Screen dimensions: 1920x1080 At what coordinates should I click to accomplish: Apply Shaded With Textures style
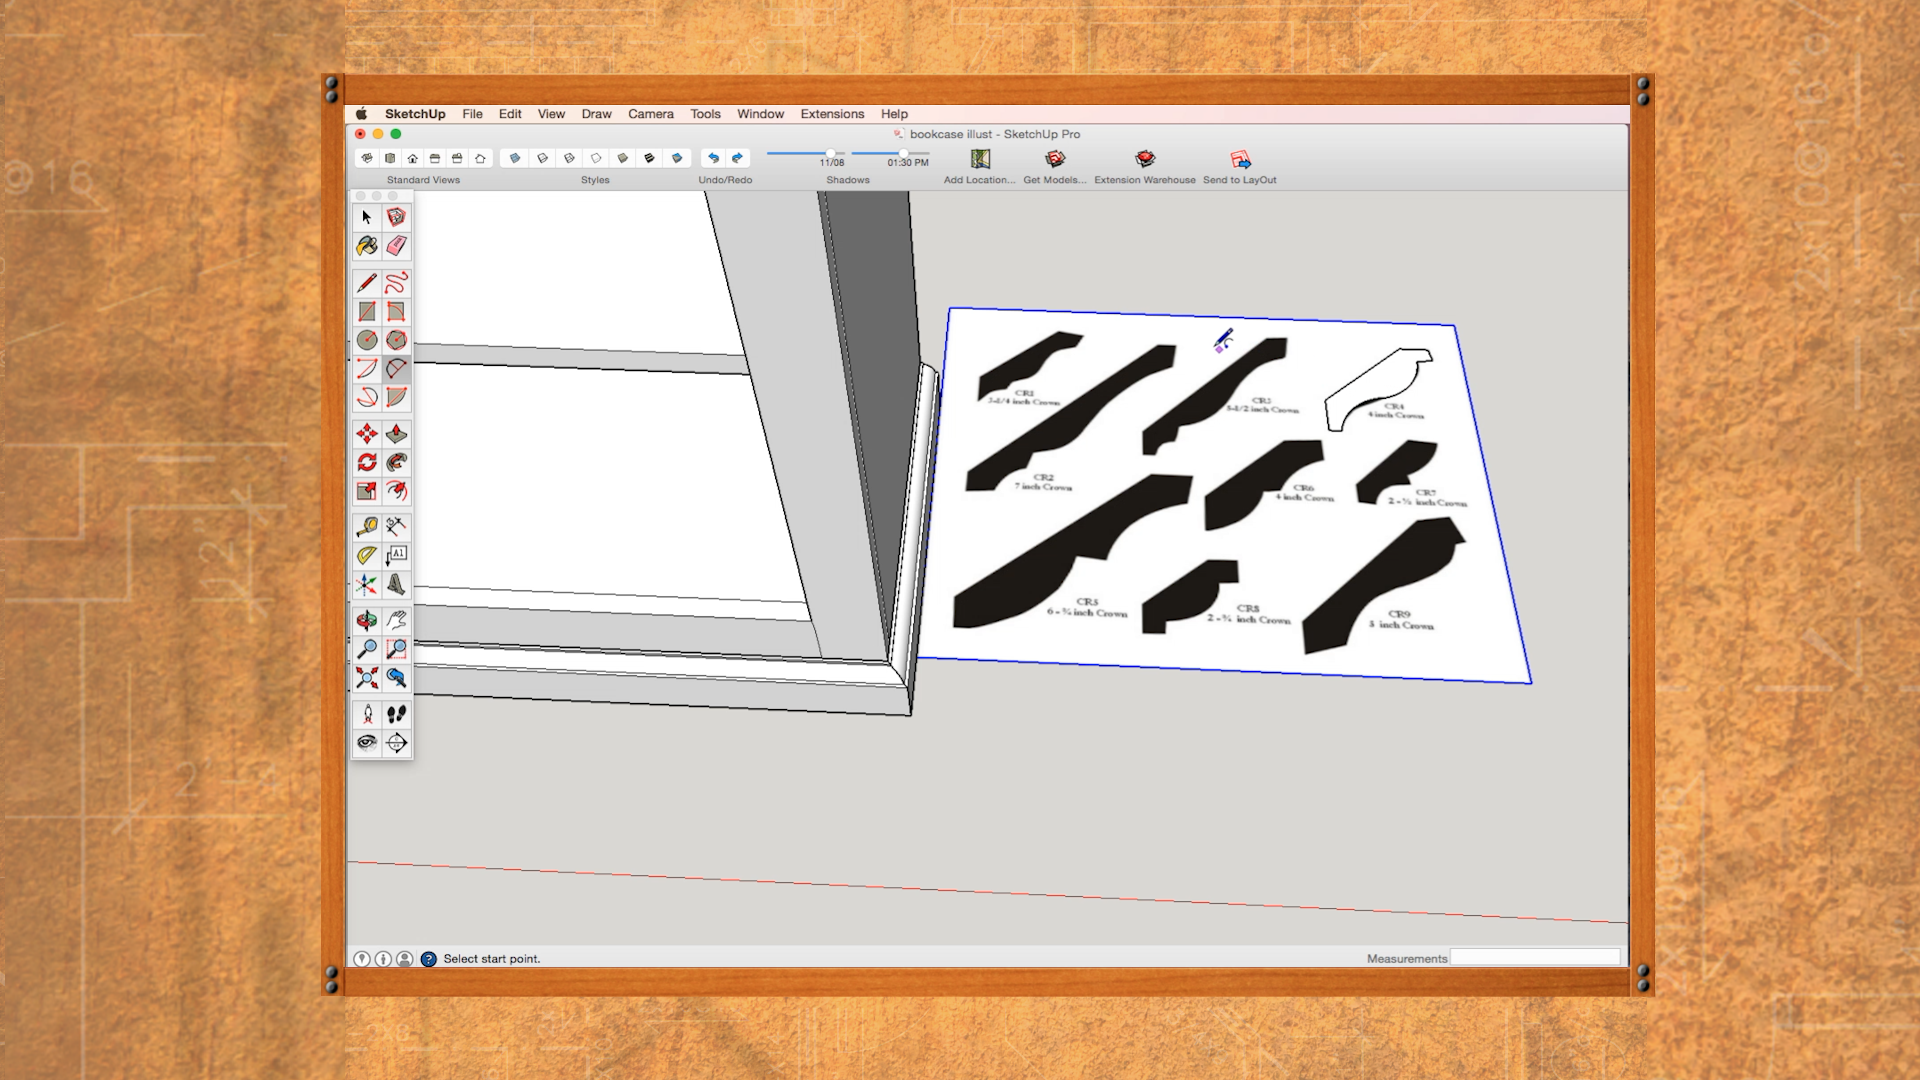pos(650,158)
